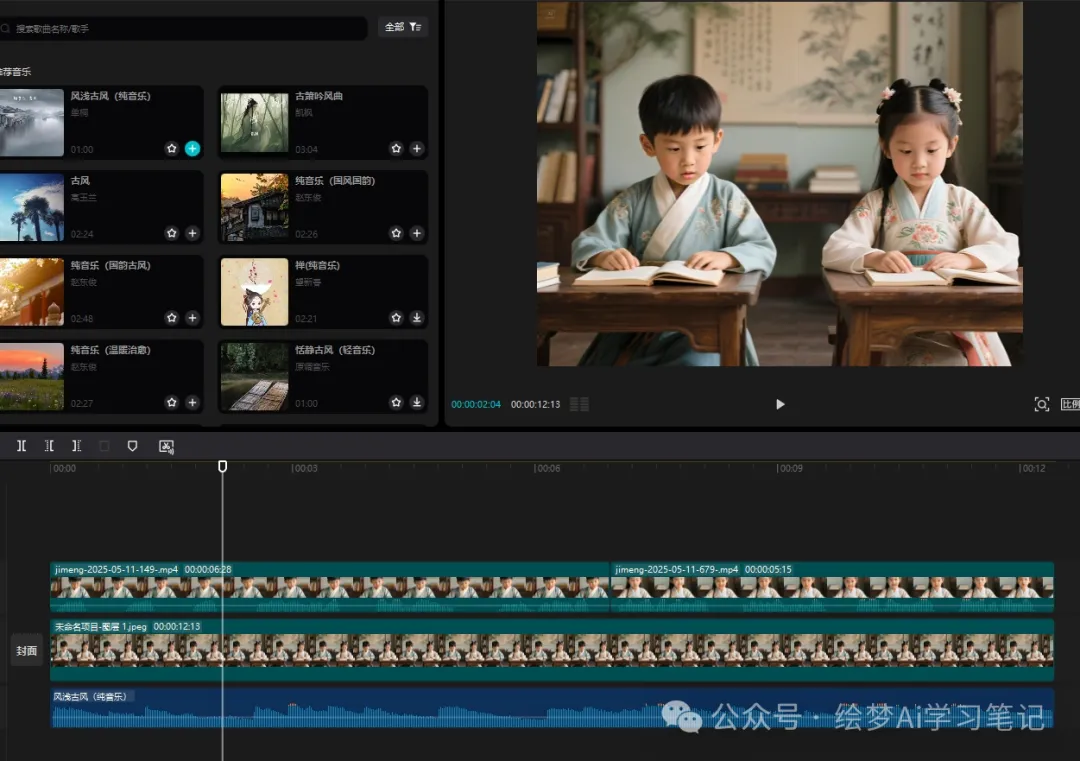1080x761 pixels.
Task: Click the add button on 古风 by 毛玉兰
Action: coord(191,233)
